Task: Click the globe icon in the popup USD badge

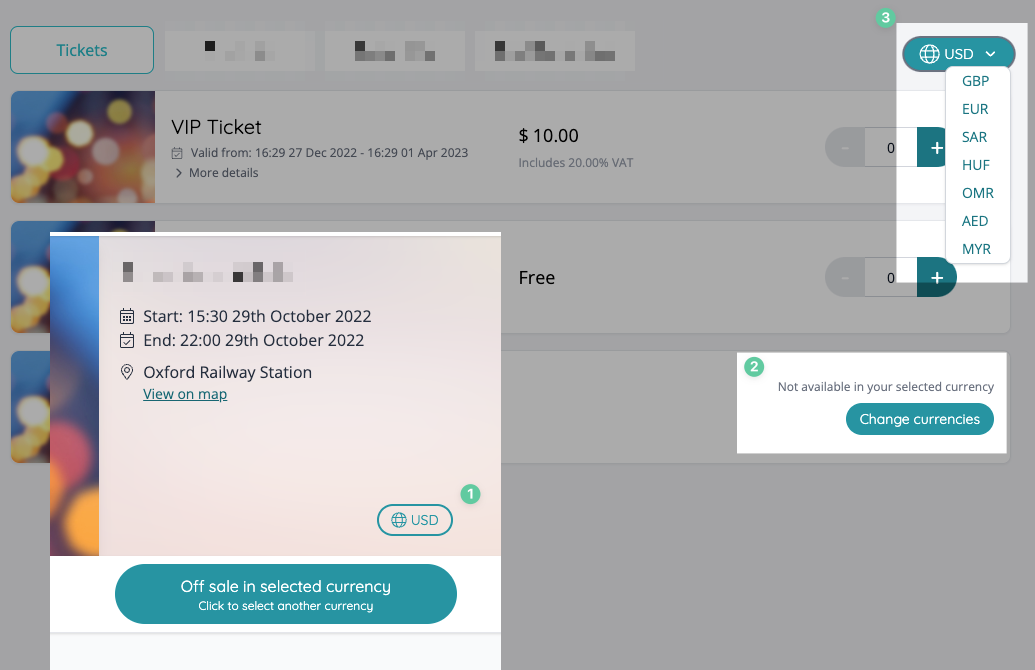Action: pos(398,520)
